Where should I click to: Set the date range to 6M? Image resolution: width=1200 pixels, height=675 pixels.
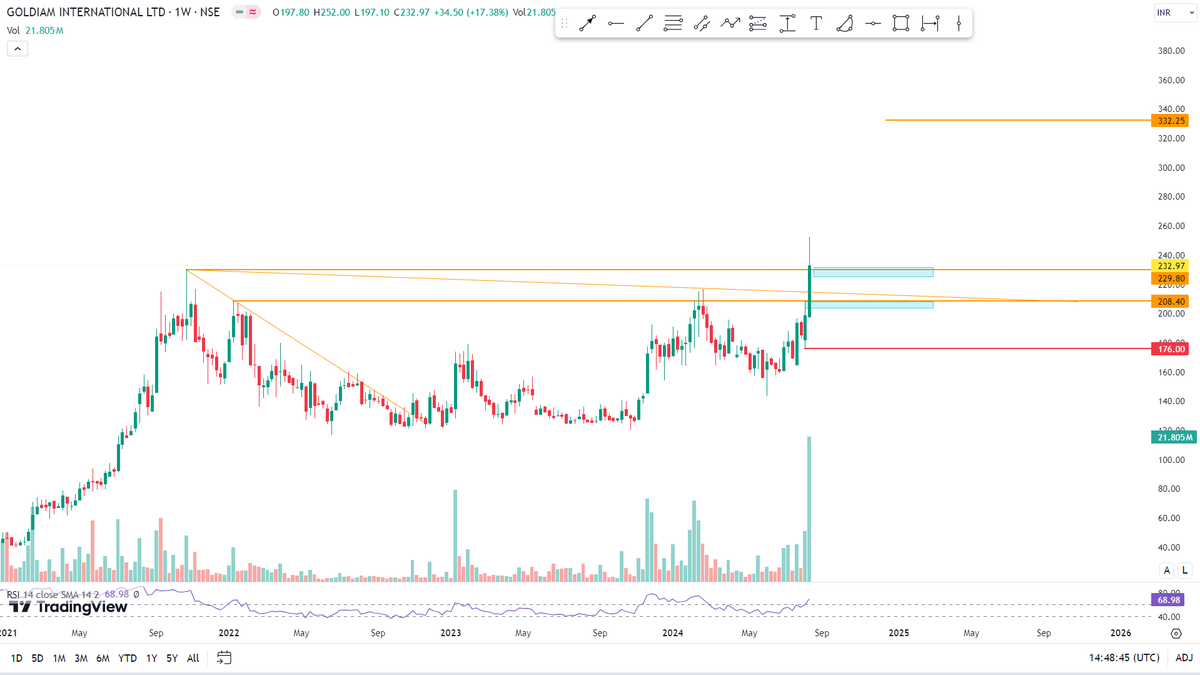tap(103, 658)
